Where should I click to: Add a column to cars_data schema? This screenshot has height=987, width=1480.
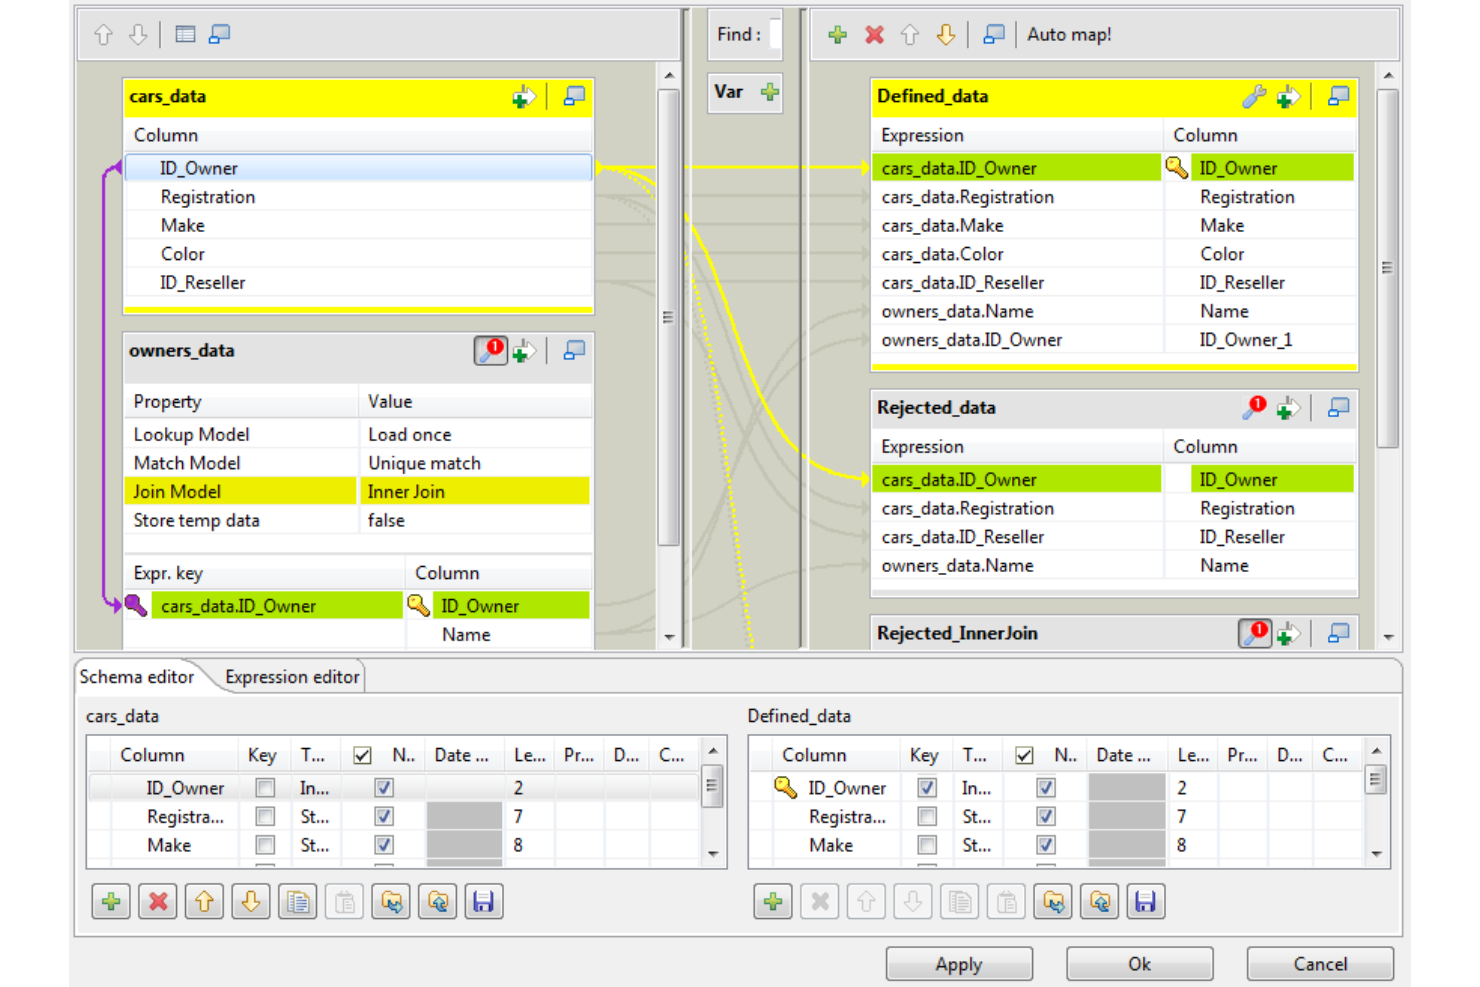110,901
